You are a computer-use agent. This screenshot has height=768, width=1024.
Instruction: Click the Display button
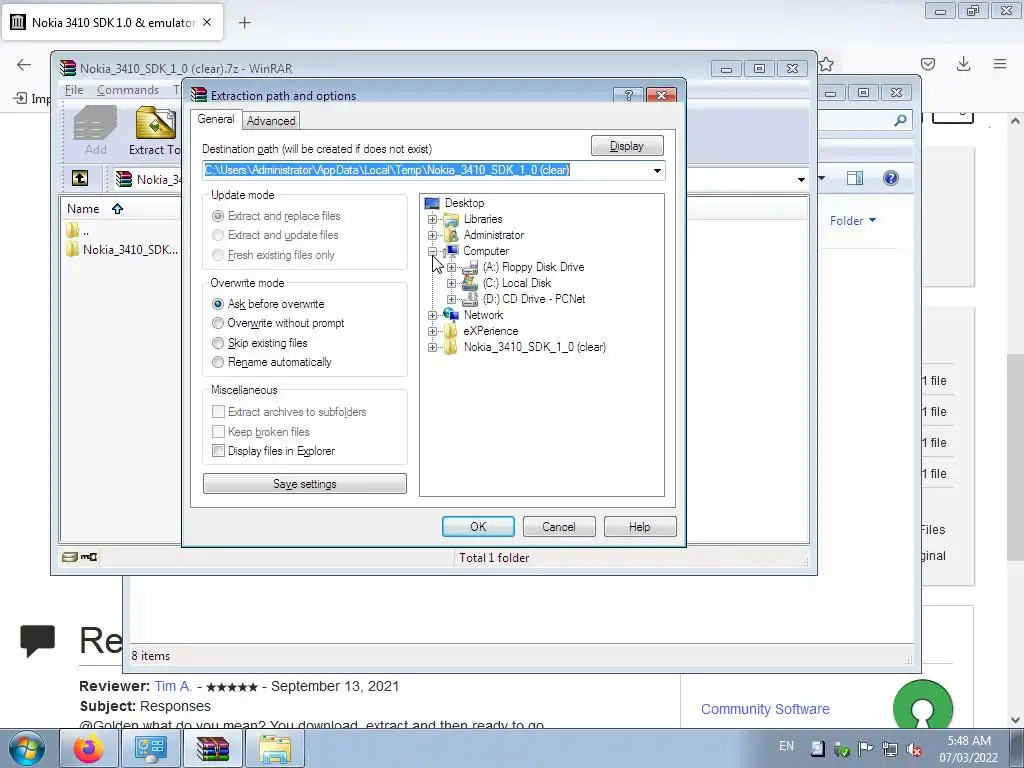click(x=627, y=146)
